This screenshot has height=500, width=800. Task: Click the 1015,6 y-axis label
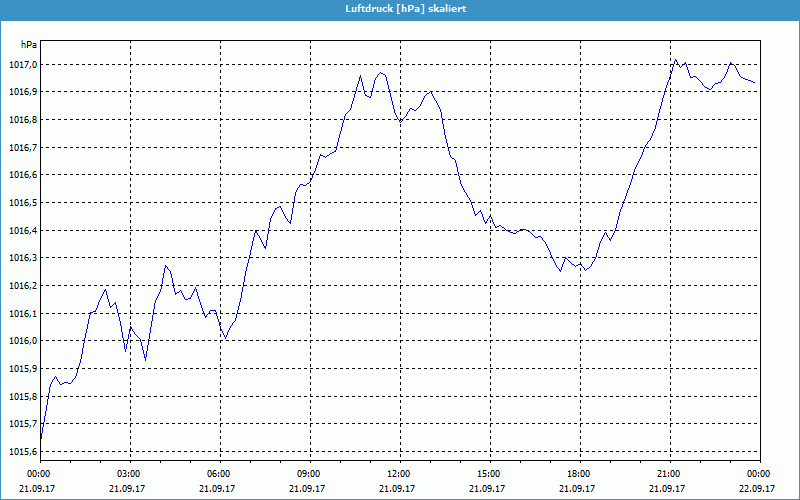click(20, 452)
